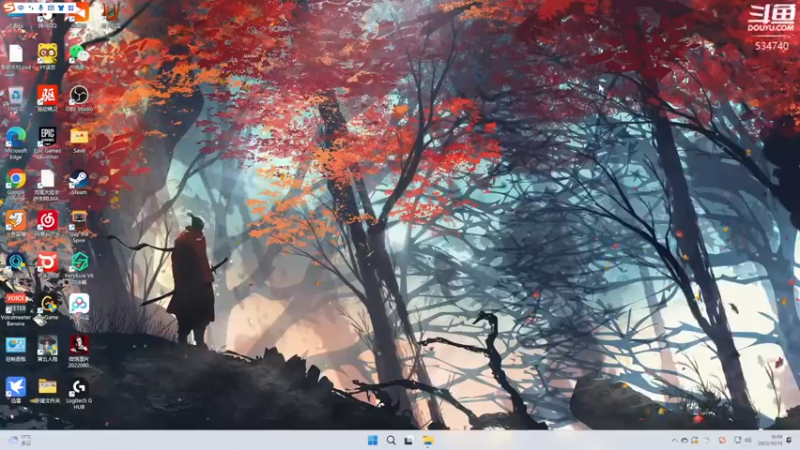The height and width of the screenshot is (450, 800).
Task: Launch Identity V (第五人格) game
Action: [47, 345]
